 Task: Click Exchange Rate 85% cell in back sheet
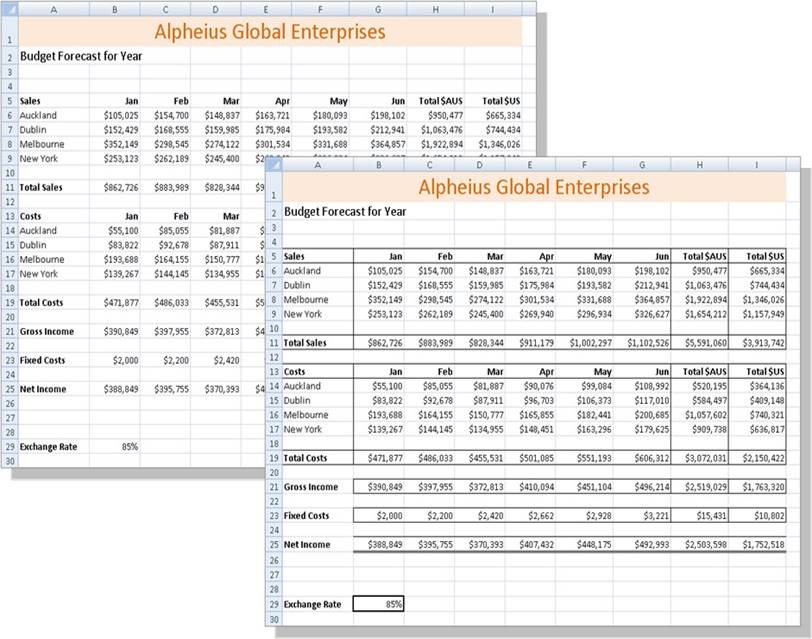pyautogui.click(x=114, y=446)
